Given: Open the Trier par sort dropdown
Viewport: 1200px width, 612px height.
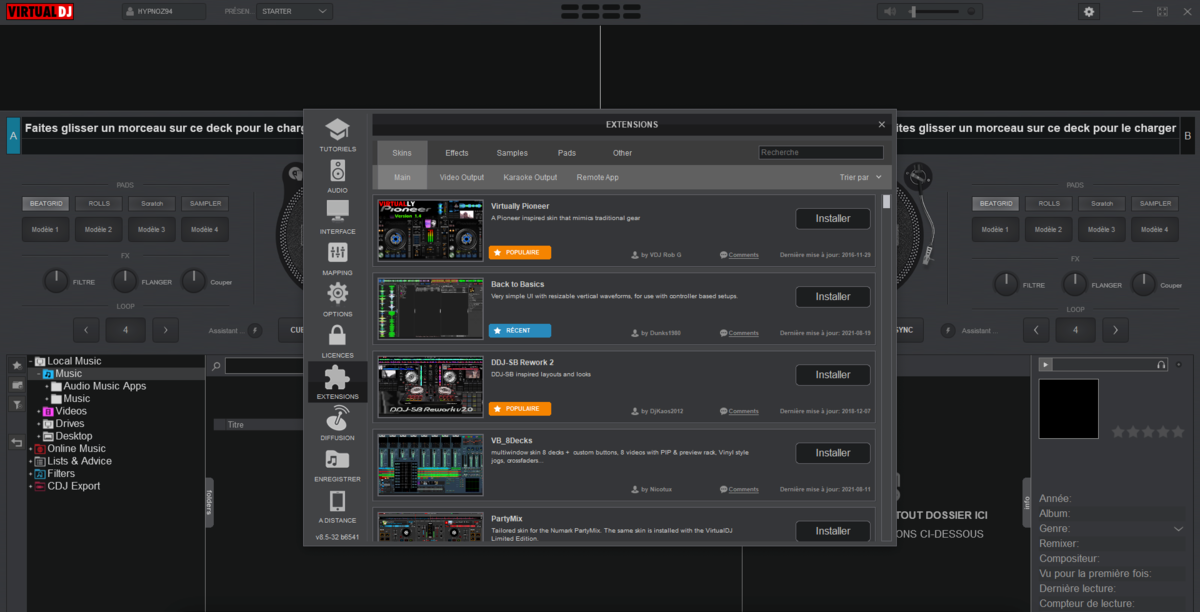Looking at the screenshot, I should coord(861,177).
